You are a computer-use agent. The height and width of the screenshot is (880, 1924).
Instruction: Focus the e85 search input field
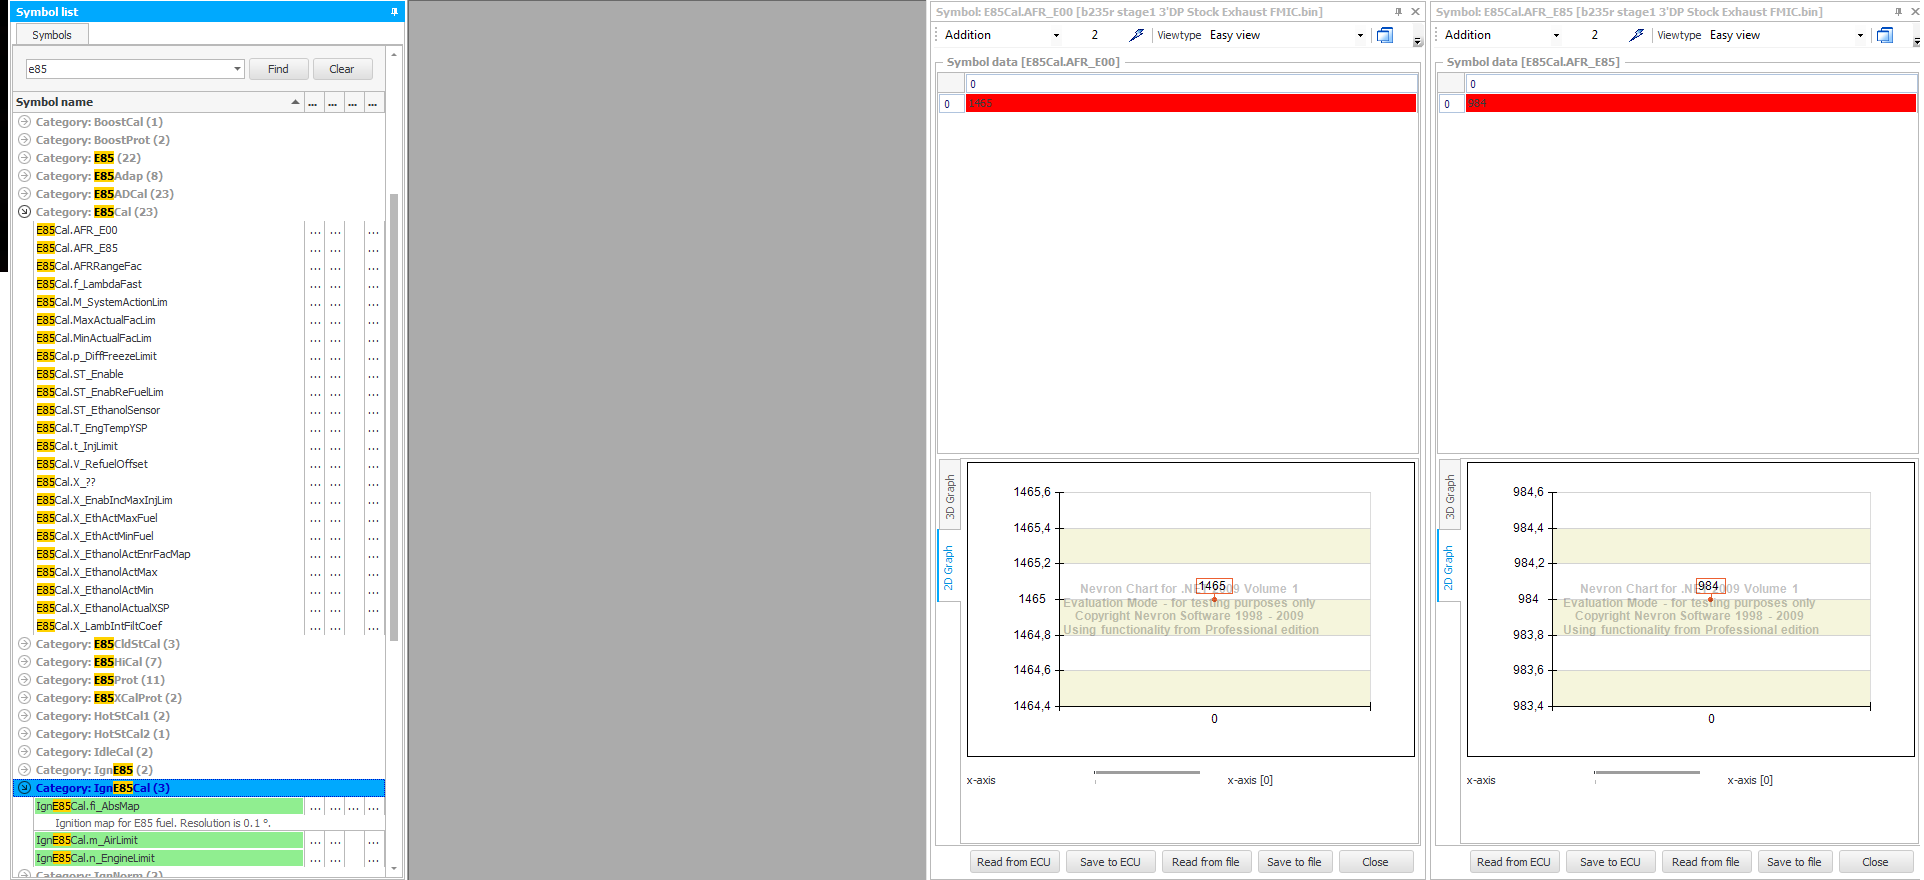click(128, 69)
